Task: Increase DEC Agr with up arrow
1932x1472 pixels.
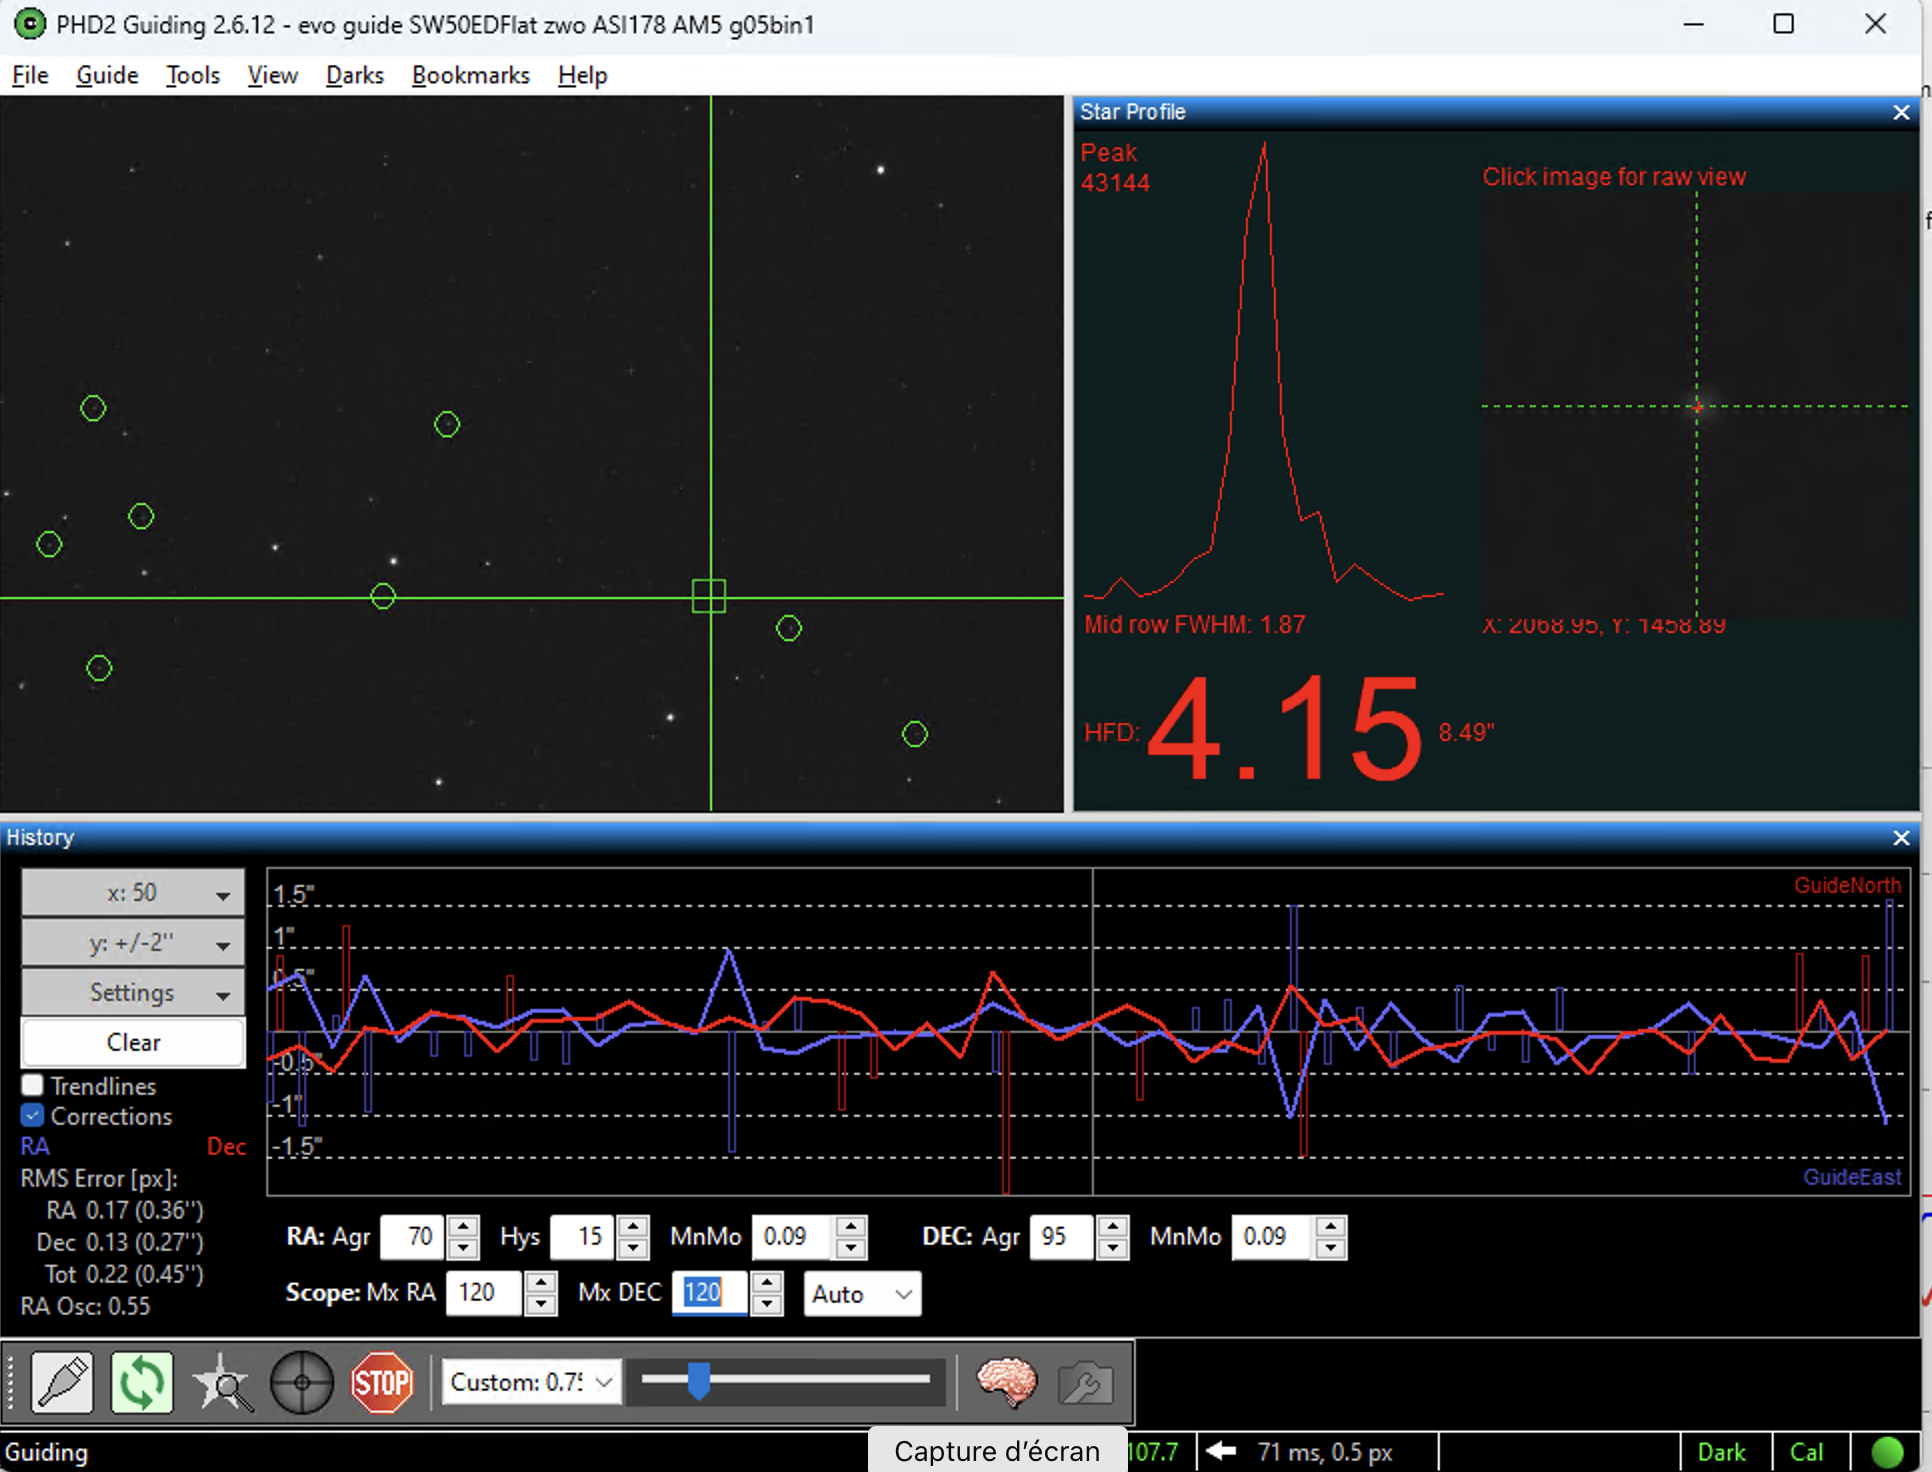Action: (1112, 1227)
